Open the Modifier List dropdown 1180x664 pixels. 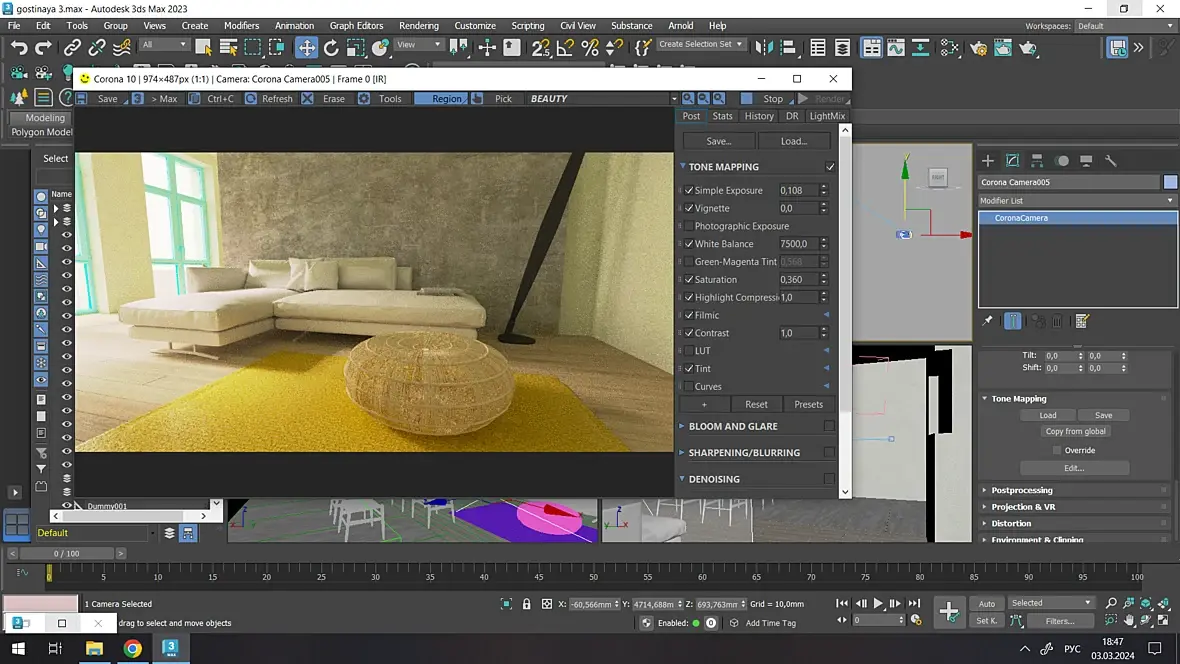pos(1076,201)
